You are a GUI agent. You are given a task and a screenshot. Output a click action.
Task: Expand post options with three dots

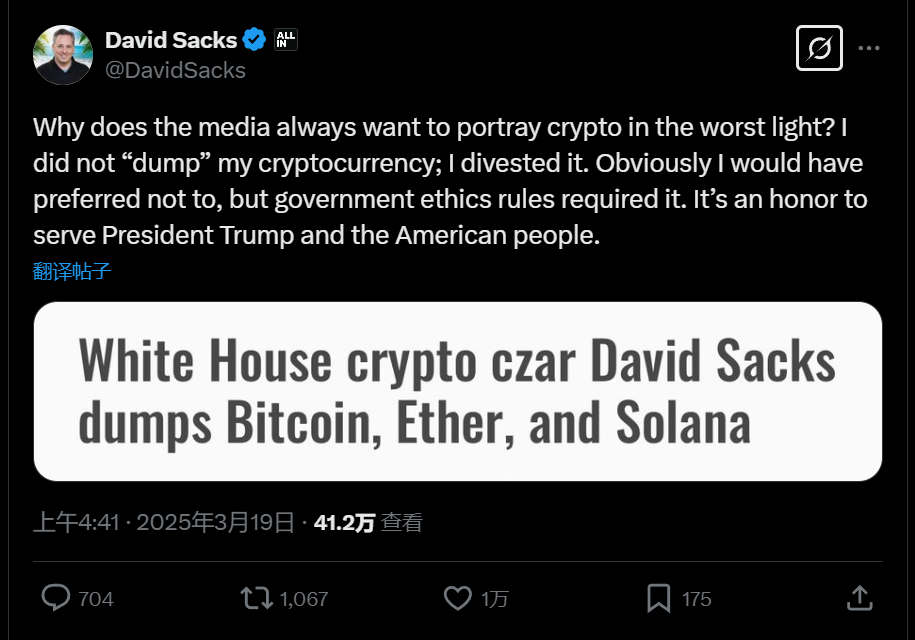pyautogui.click(x=868, y=47)
